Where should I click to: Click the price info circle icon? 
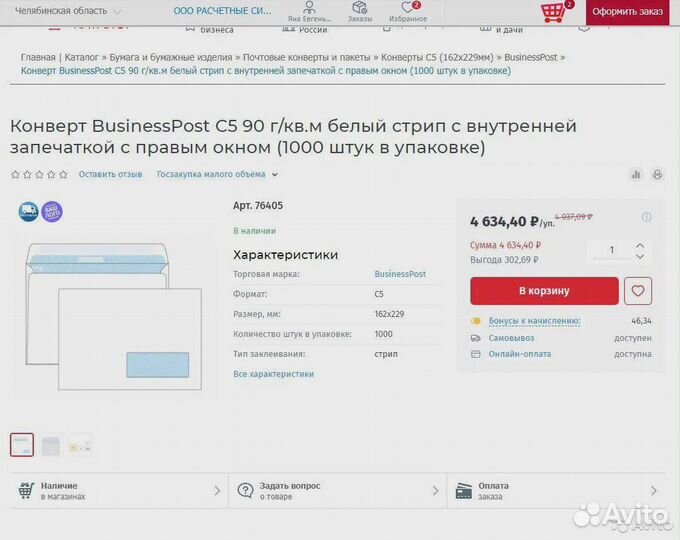point(646,217)
